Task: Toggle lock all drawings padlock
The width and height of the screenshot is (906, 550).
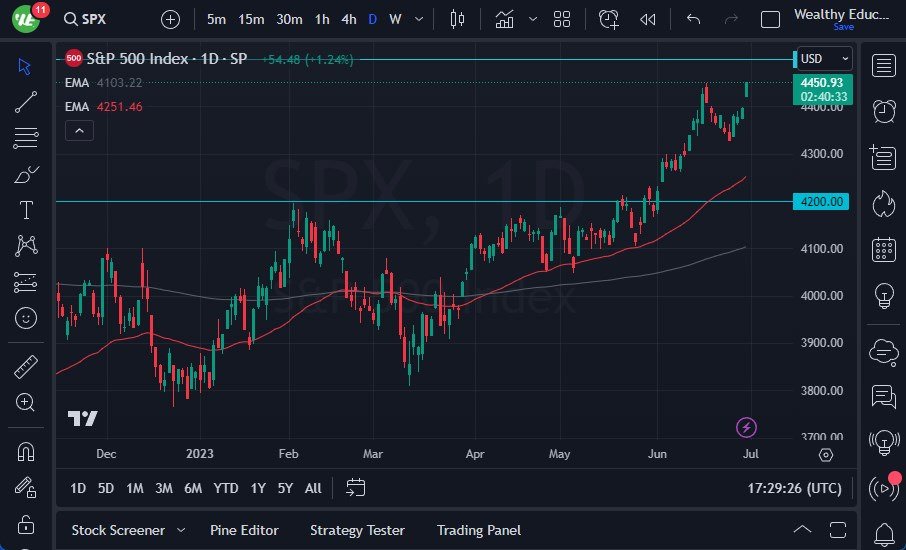Action: pyautogui.click(x=26, y=524)
